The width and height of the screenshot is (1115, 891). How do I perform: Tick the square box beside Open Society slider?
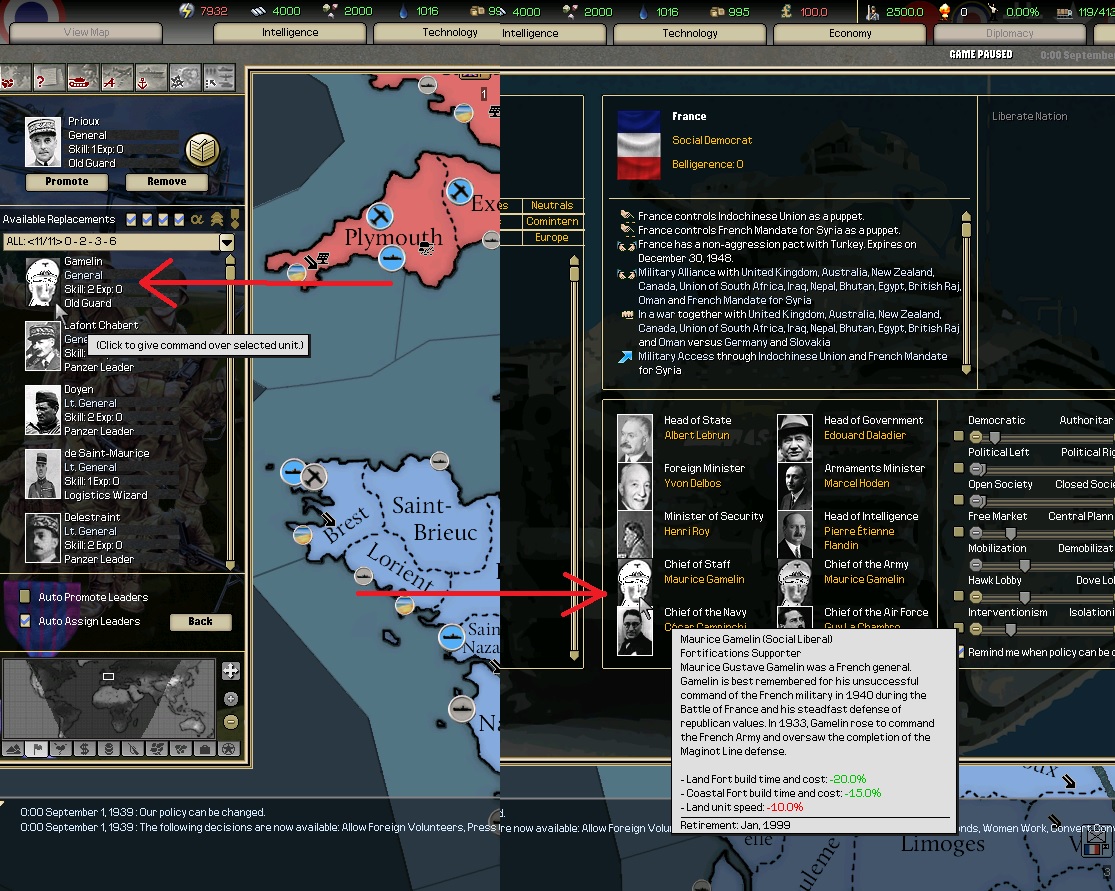coord(959,500)
